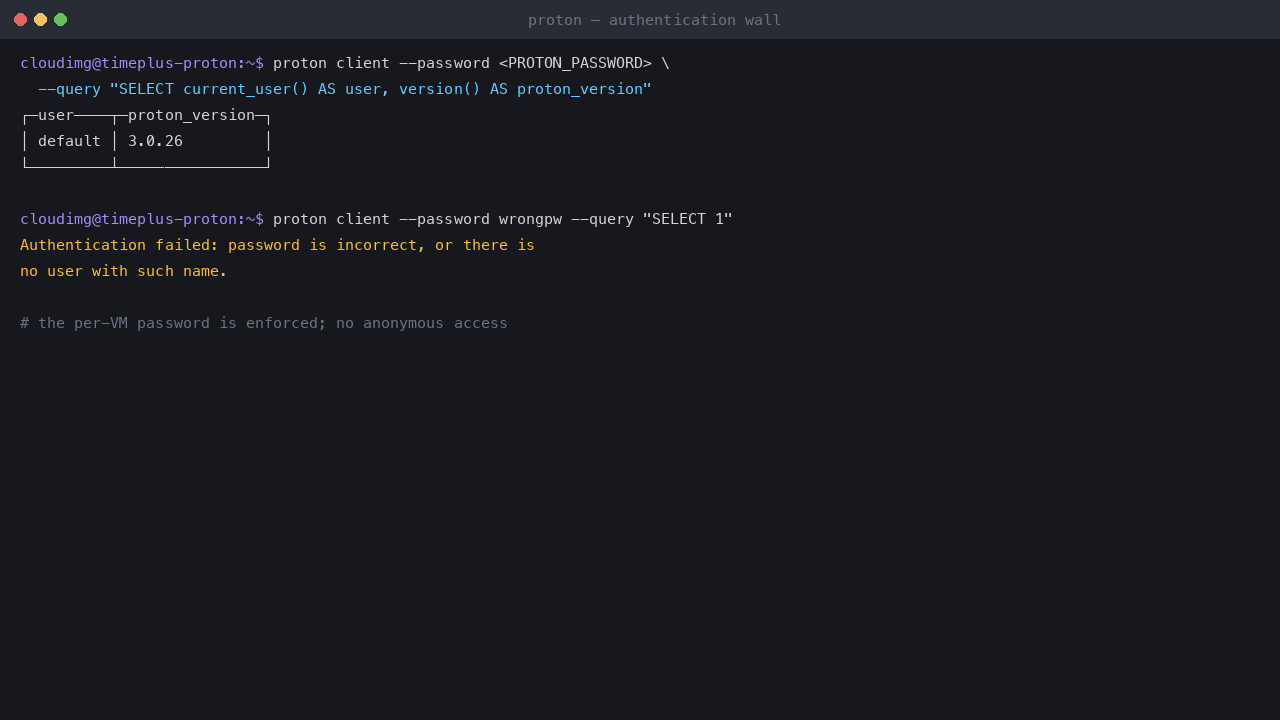Click the gray comment about per-VM password
Screen dimensions: 1280x720
tap(264, 323)
